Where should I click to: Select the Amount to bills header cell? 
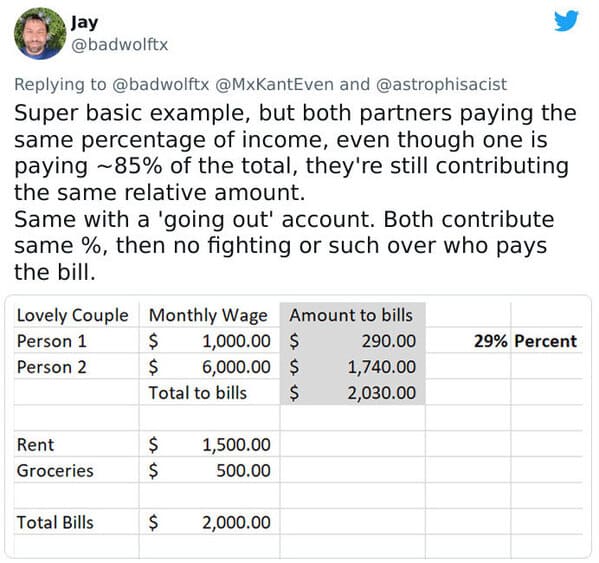tap(353, 315)
